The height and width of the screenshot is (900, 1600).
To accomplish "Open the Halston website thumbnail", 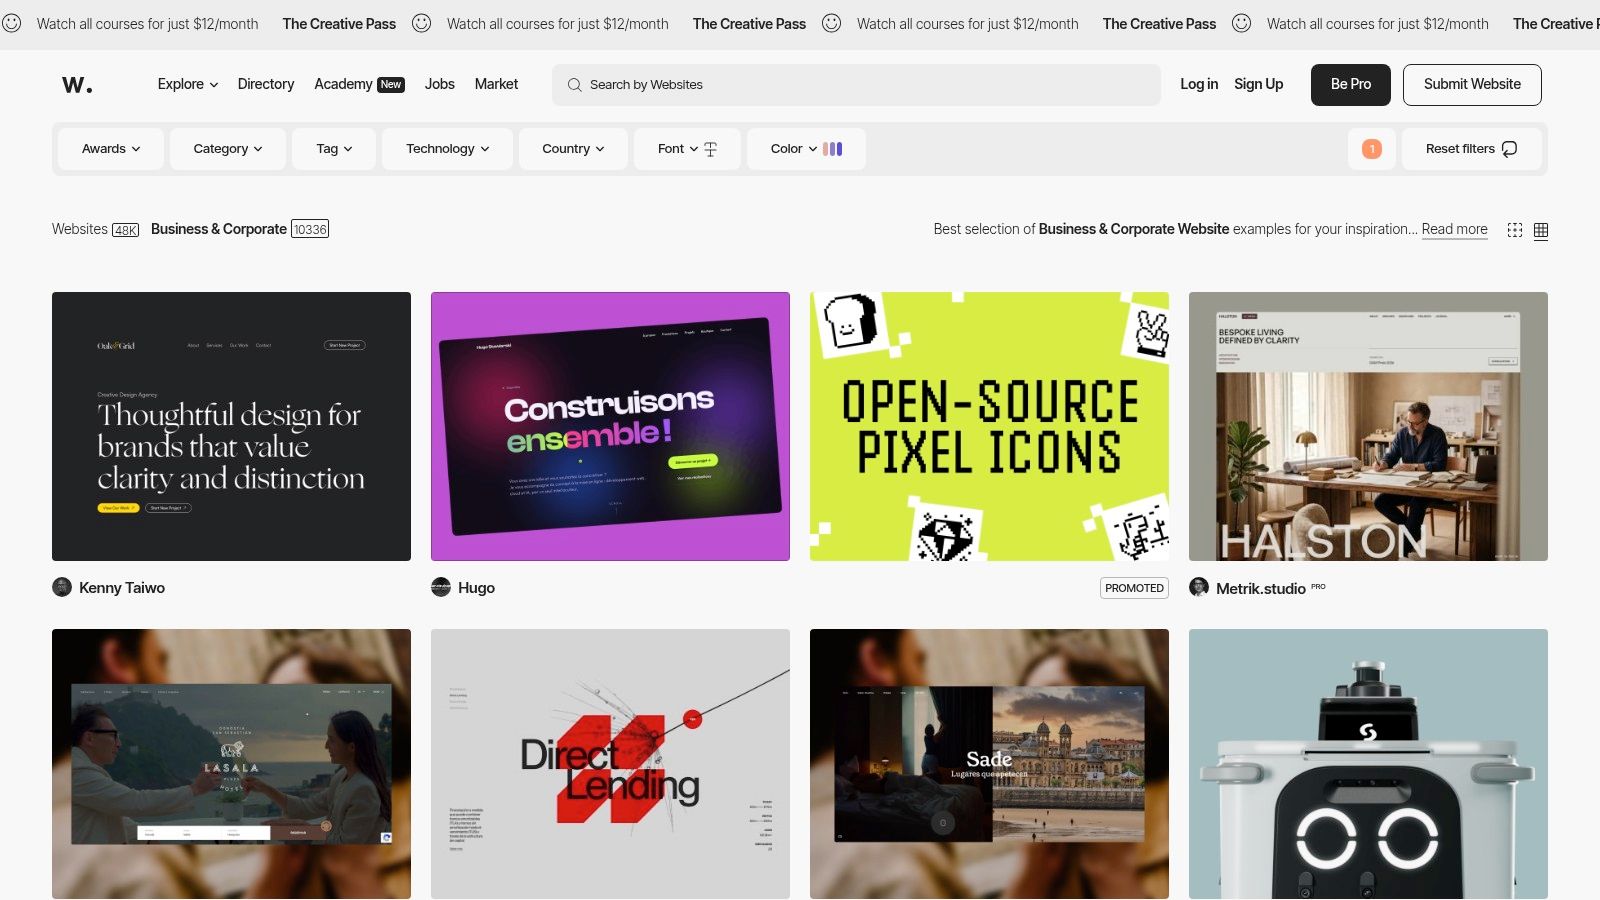I will click(1368, 426).
